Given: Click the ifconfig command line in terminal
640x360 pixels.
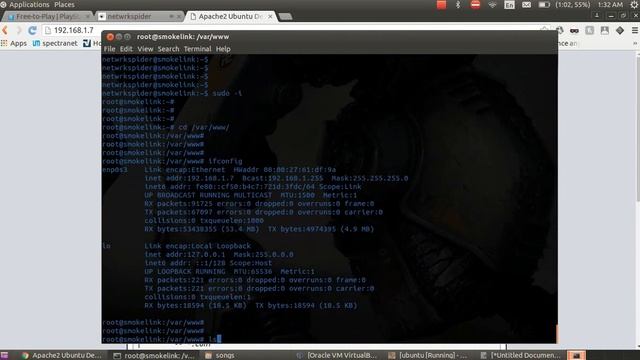Looking at the screenshot, I should point(172,161).
